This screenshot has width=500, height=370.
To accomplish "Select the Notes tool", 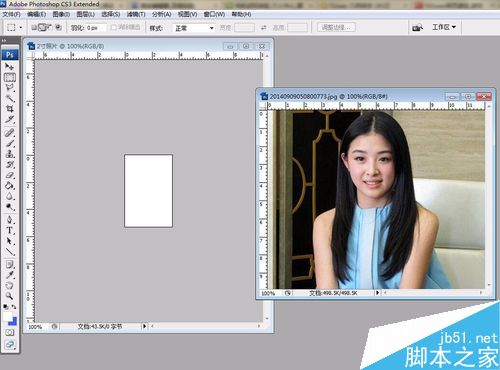I will coord(9,265).
